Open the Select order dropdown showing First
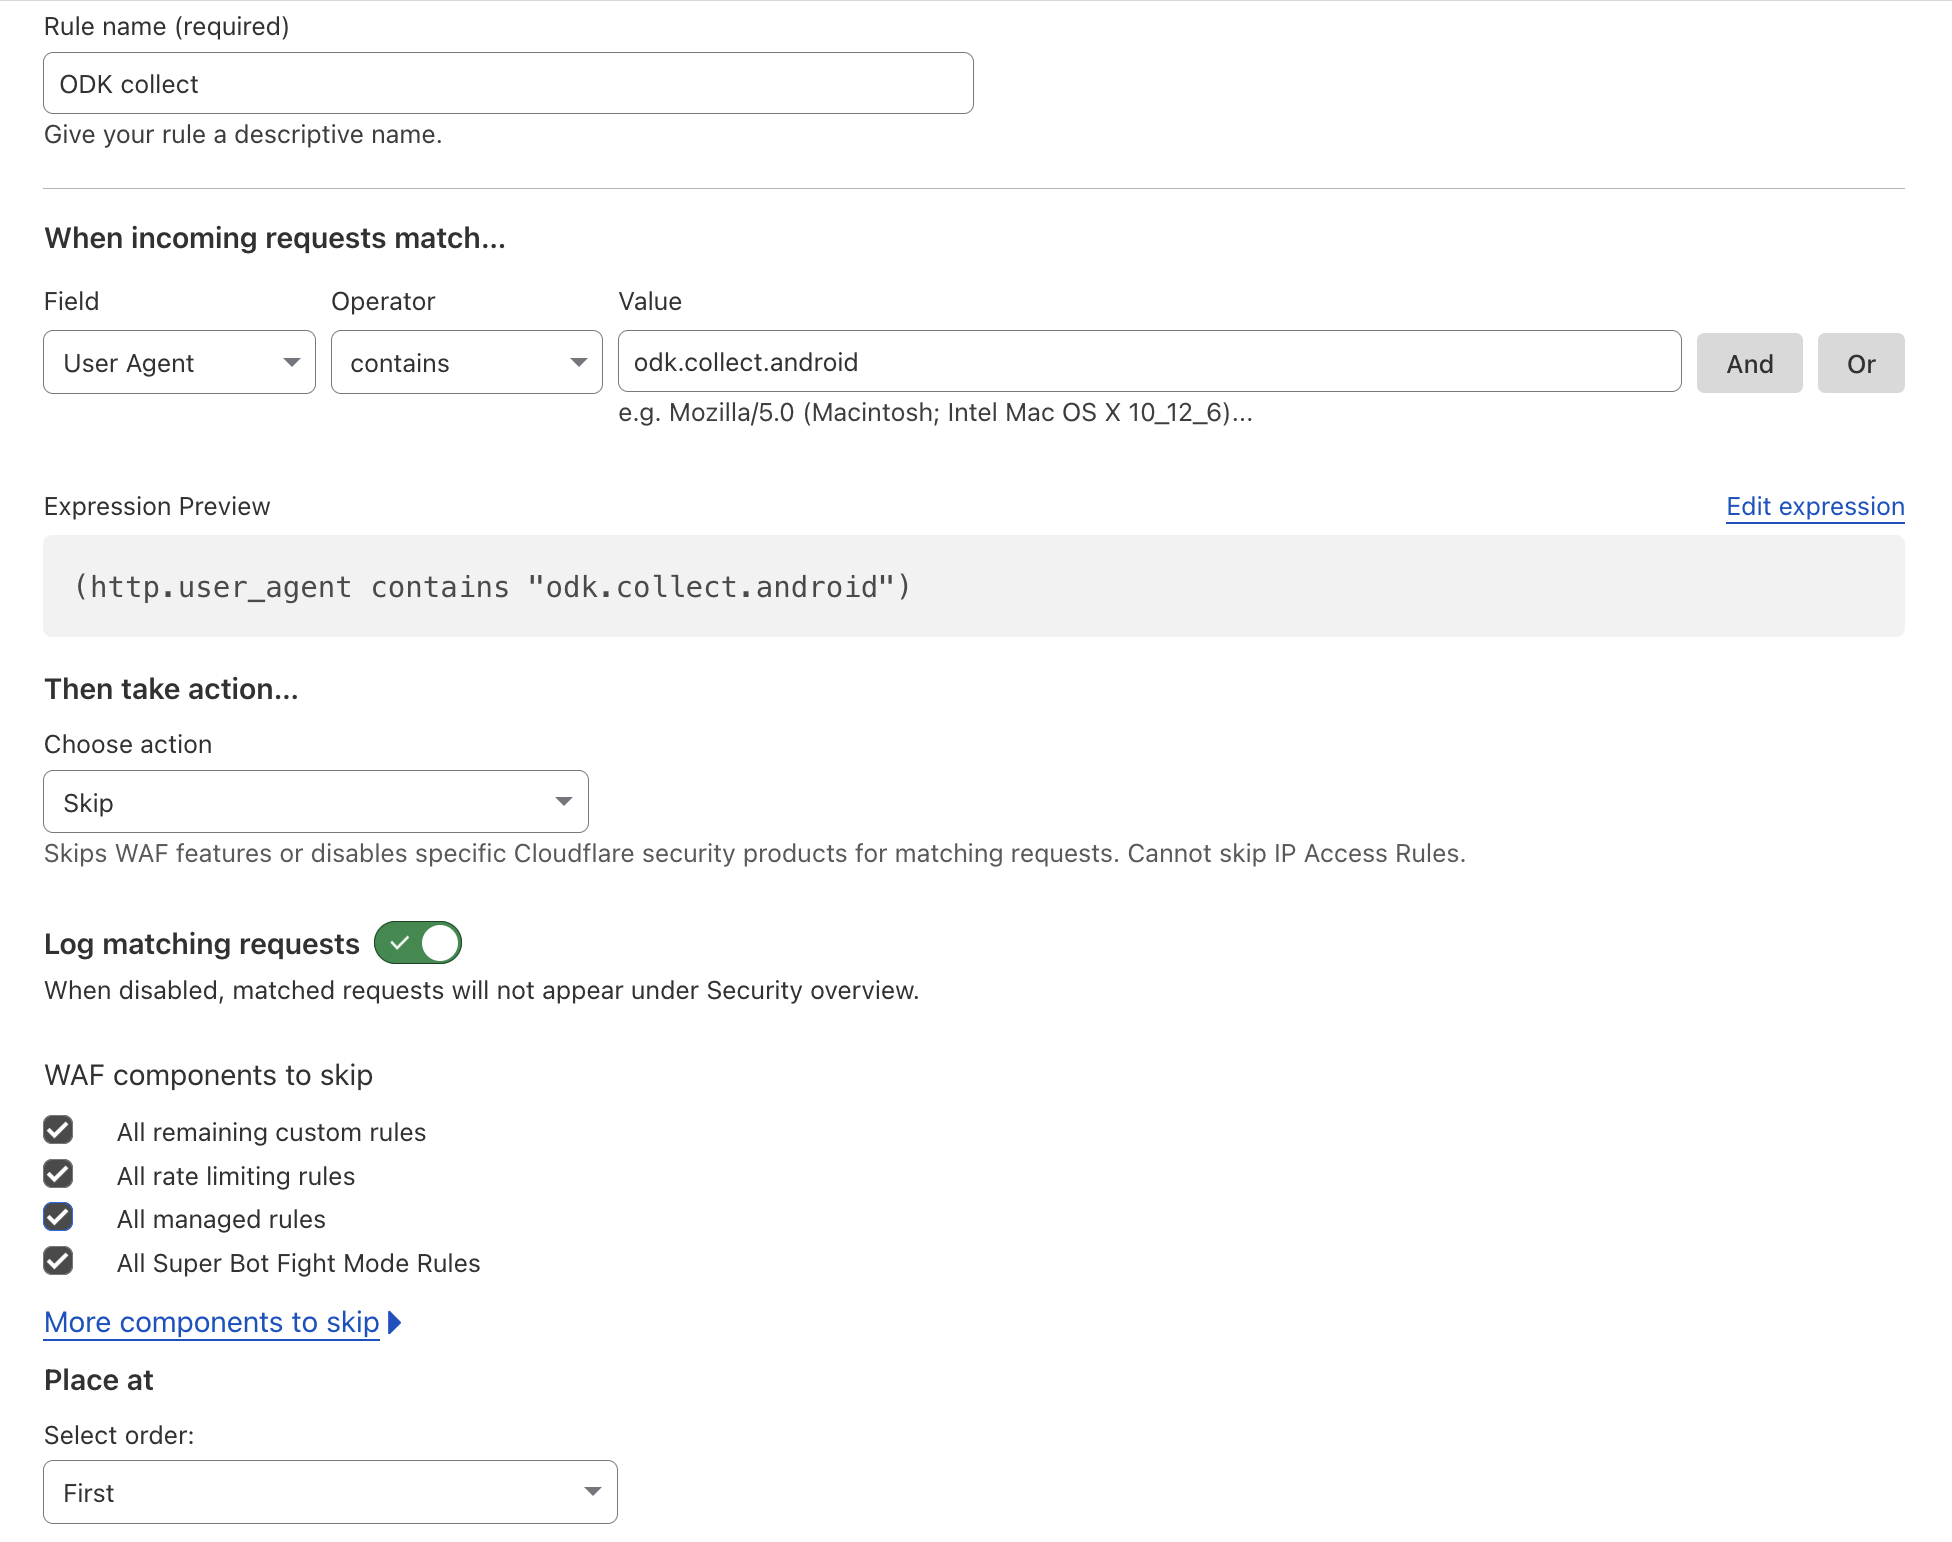The height and width of the screenshot is (1542, 1952). 331,1492
